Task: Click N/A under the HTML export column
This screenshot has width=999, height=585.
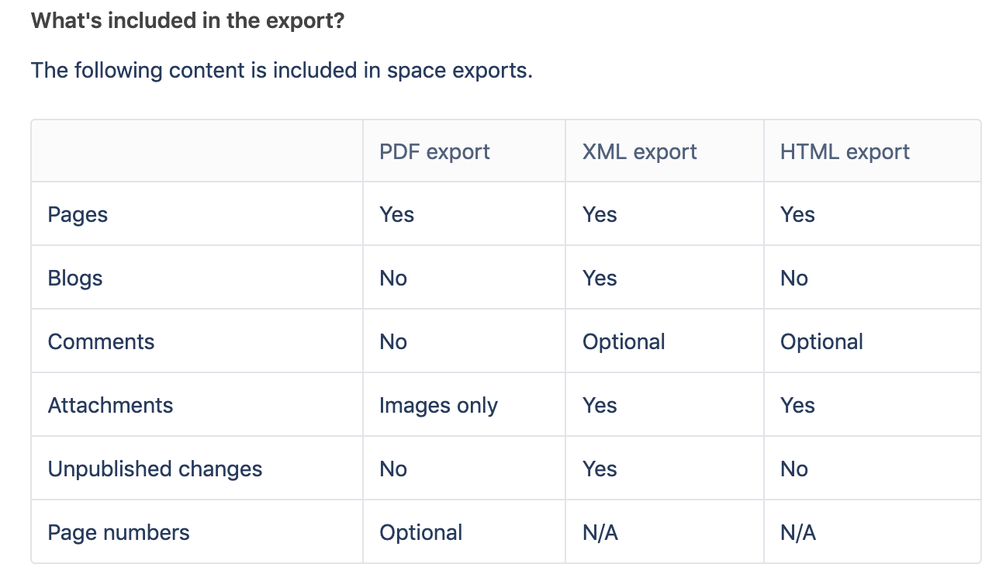Action: (x=798, y=533)
